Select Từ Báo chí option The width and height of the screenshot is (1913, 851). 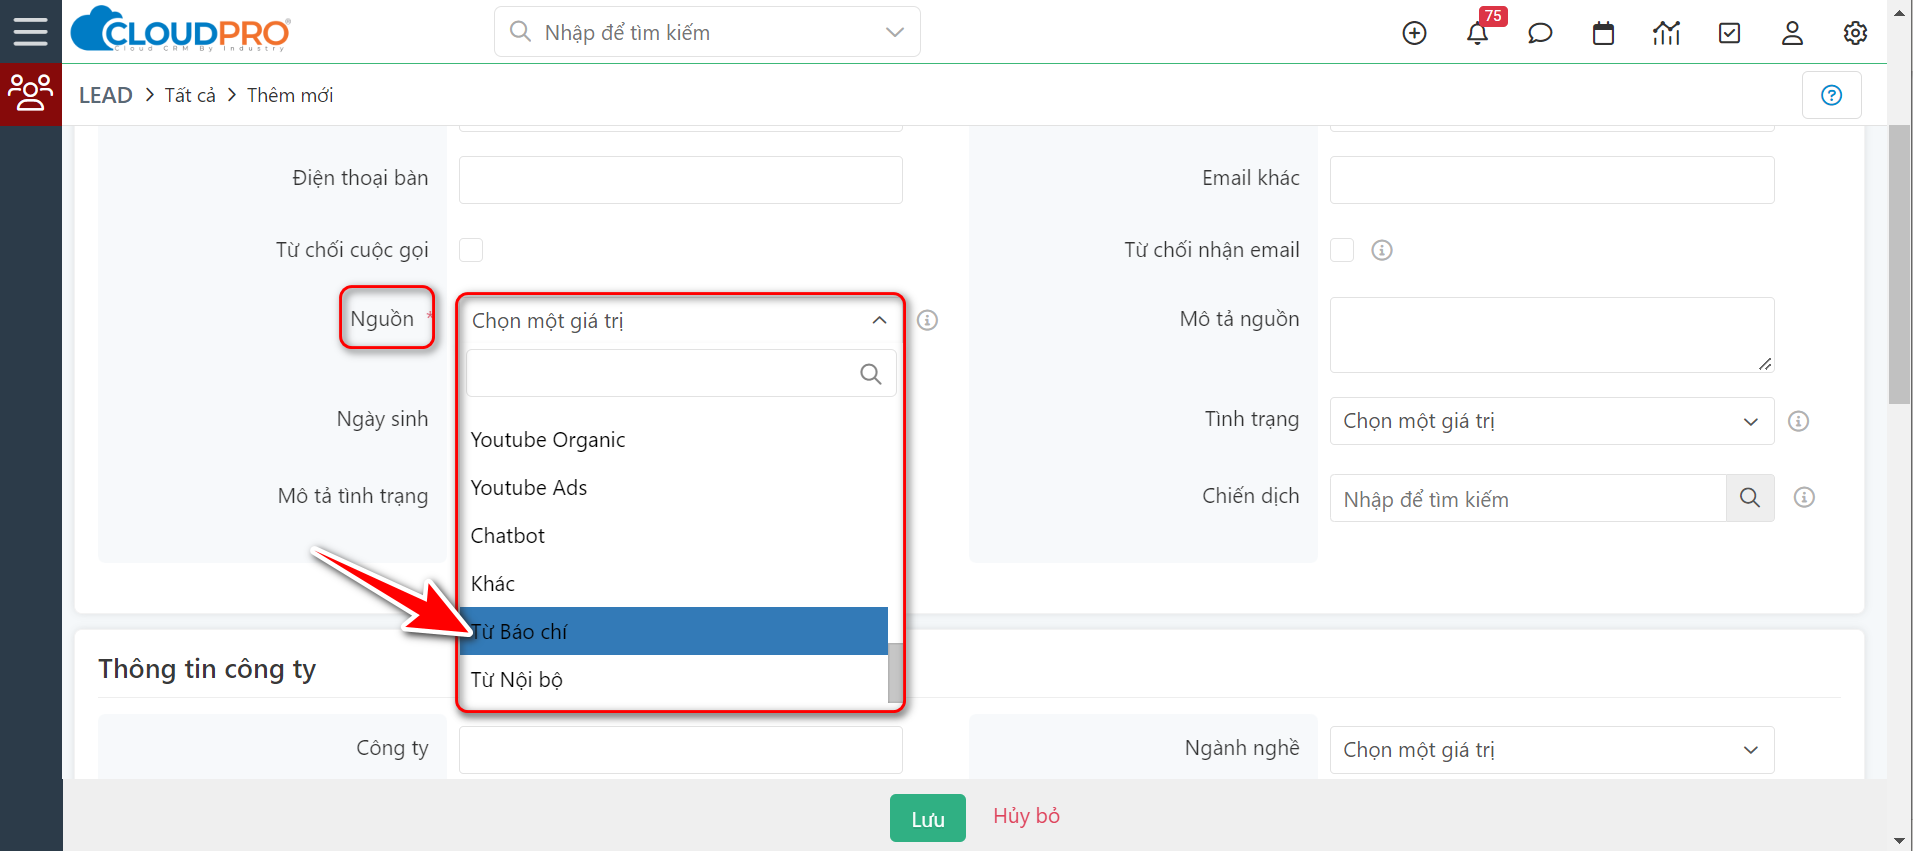[x=674, y=631]
